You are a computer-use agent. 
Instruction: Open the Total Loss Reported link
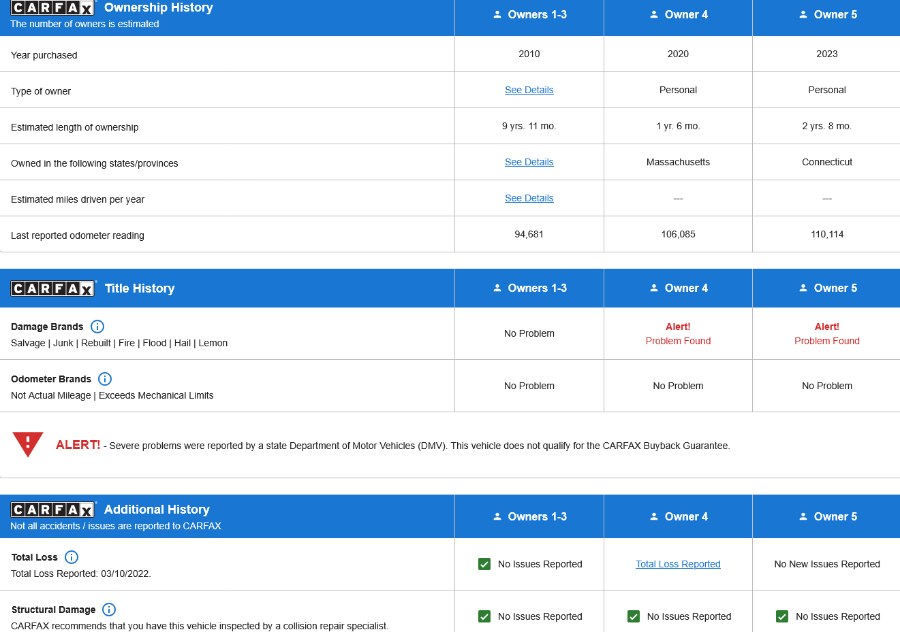pyautogui.click(x=678, y=564)
